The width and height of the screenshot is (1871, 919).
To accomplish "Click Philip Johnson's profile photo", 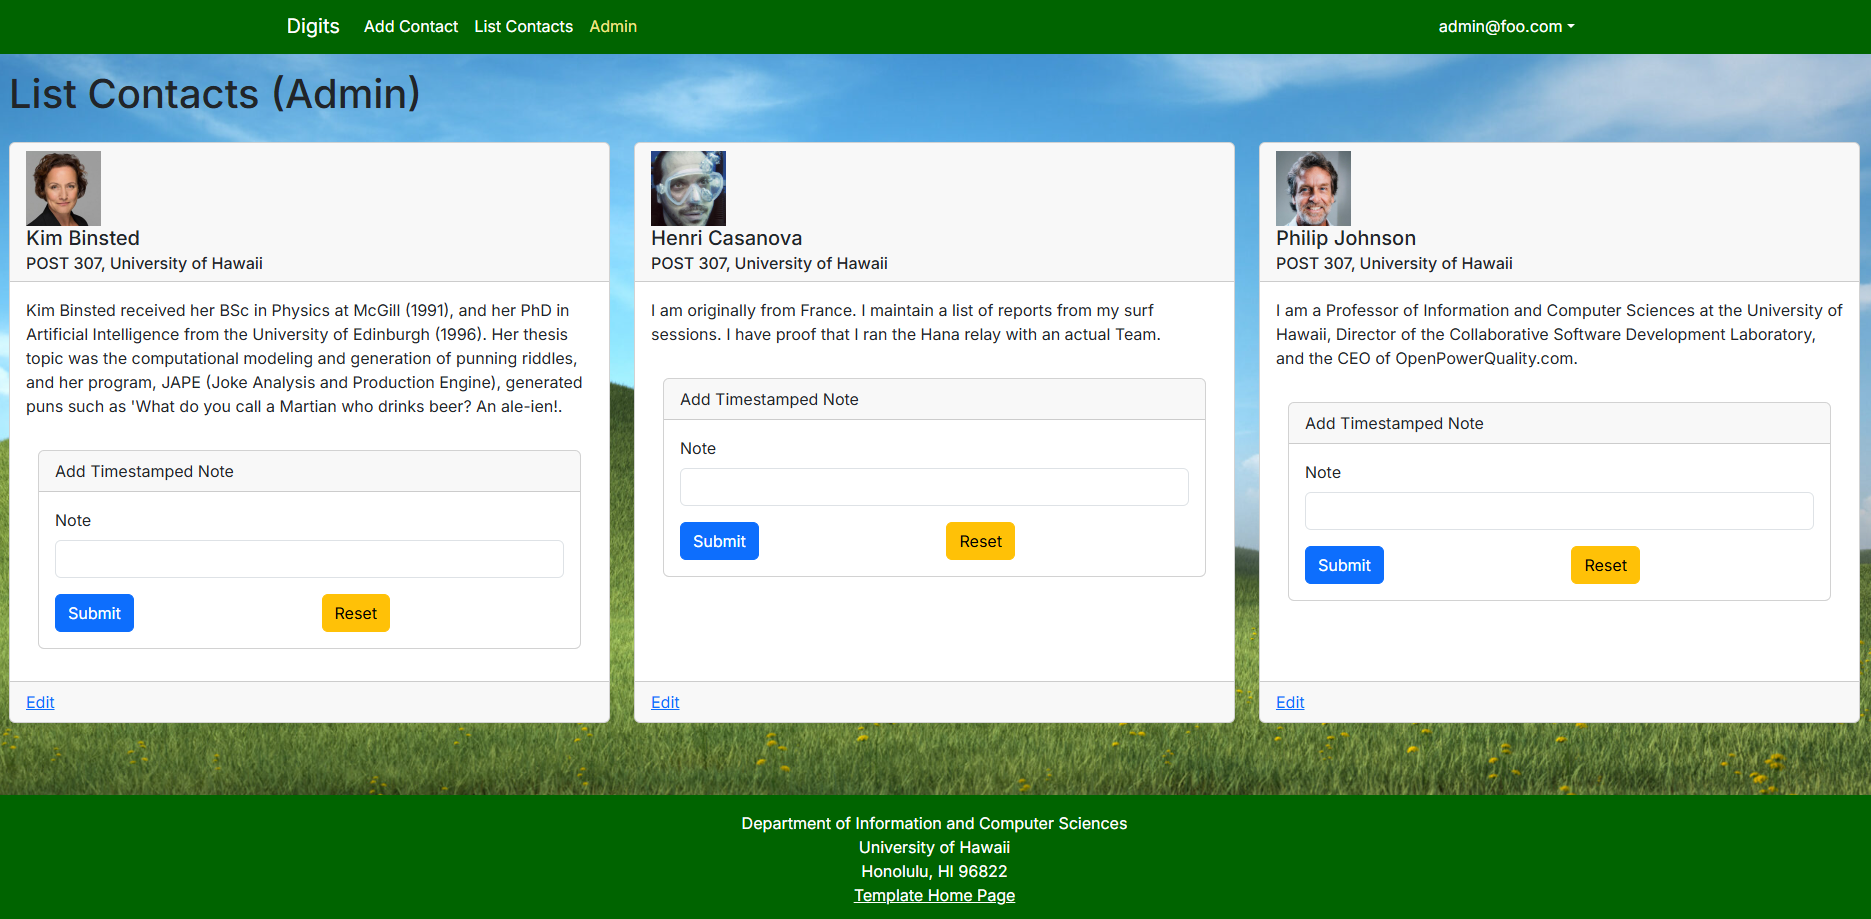I will point(1313,188).
